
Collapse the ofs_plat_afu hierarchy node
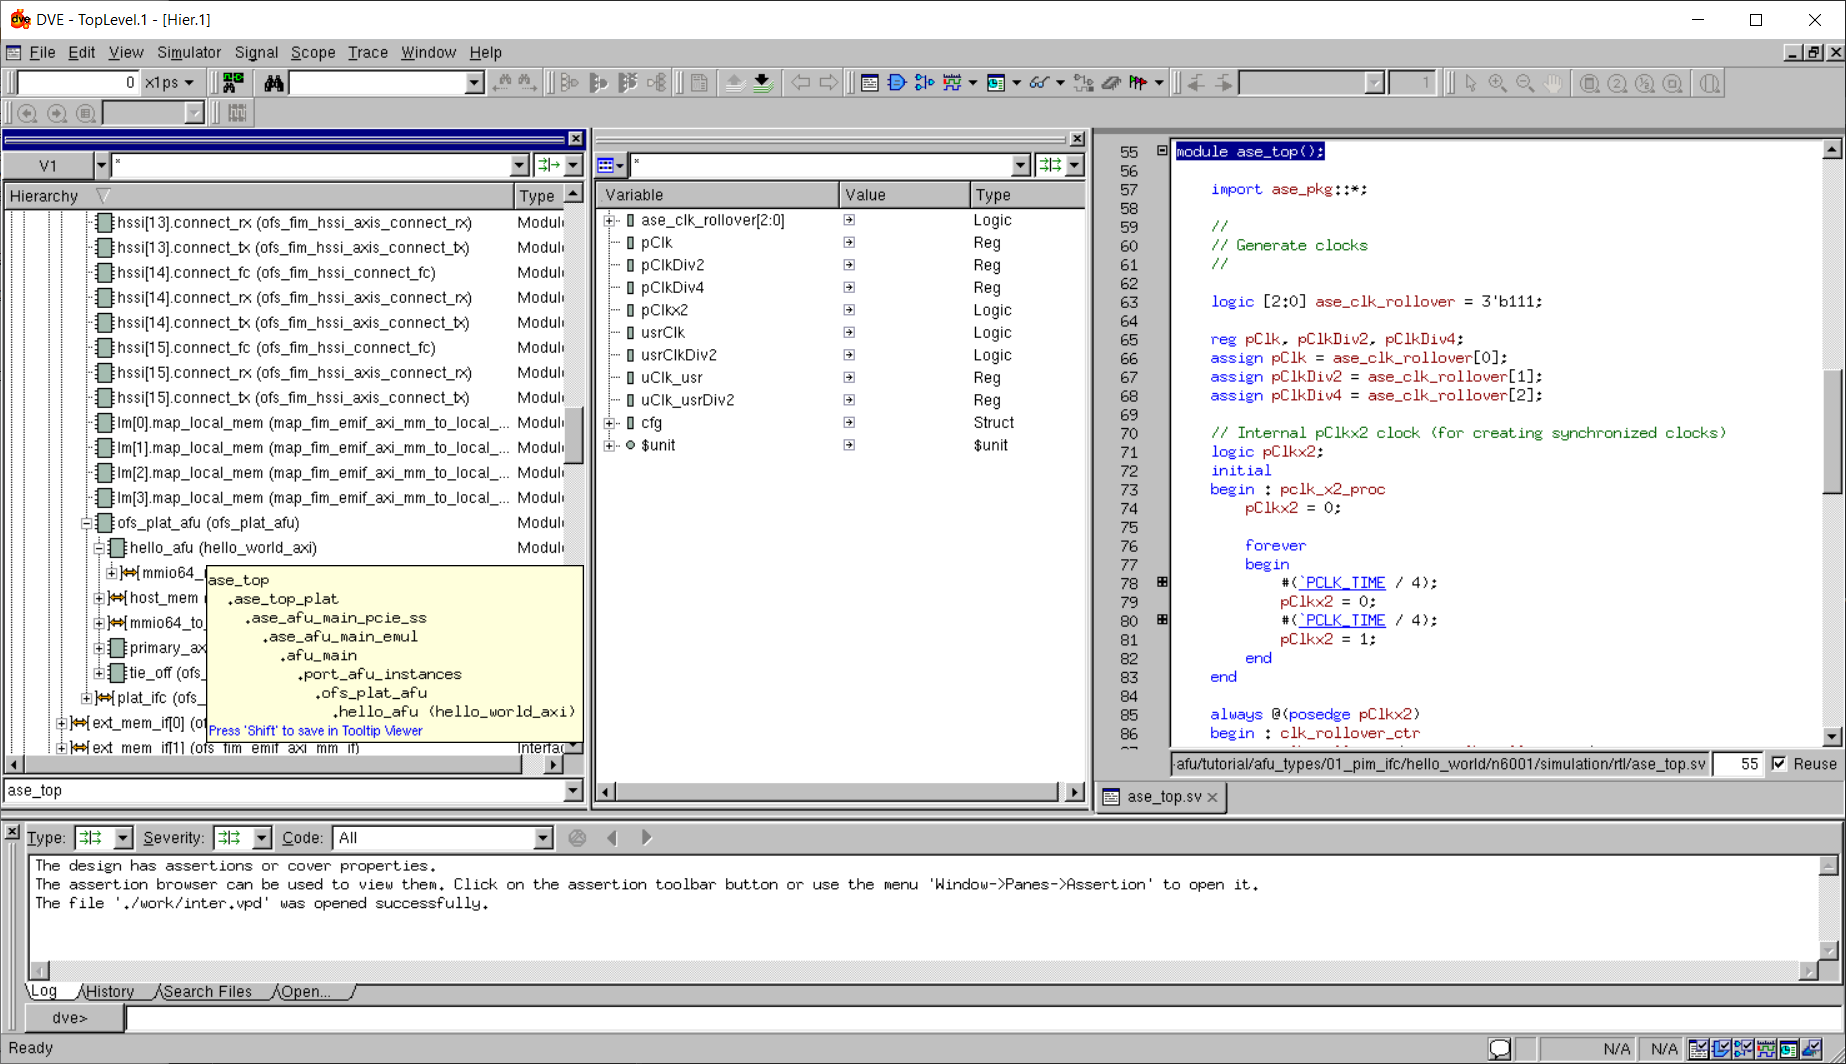(x=87, y=523)
